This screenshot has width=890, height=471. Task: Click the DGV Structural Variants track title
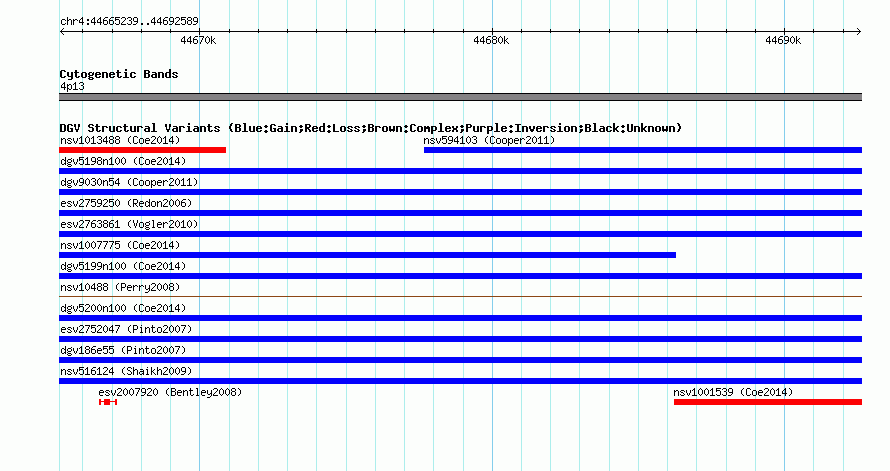tap(371, 128)
